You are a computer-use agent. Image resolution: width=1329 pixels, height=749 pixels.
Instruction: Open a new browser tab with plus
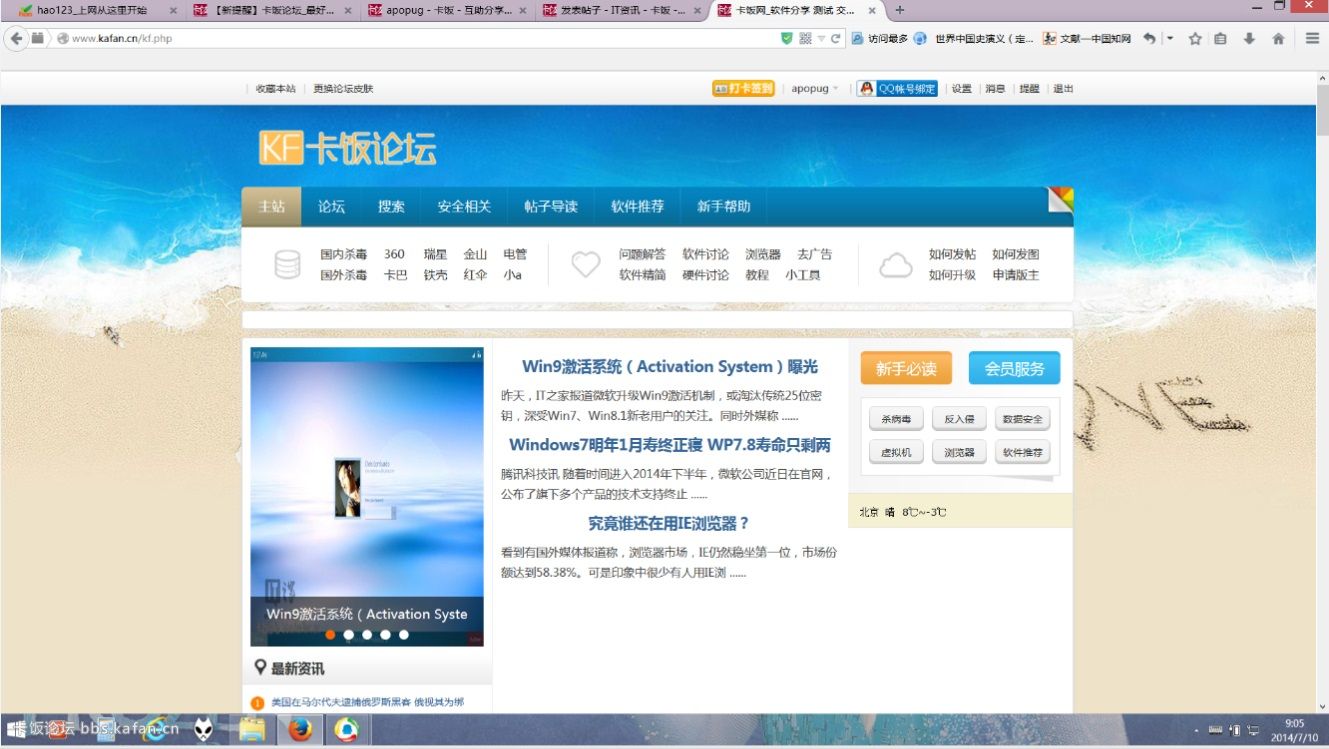(900, 10)
